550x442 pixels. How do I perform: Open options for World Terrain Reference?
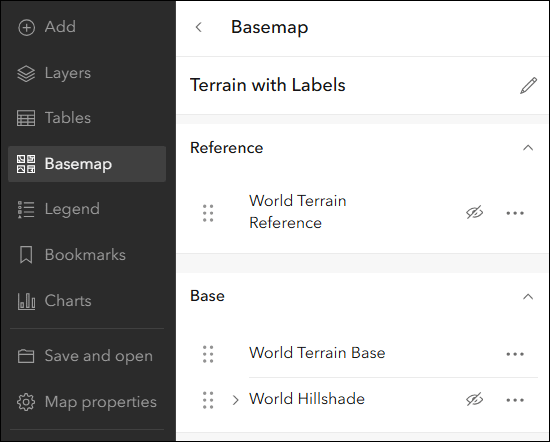[515, 213]
